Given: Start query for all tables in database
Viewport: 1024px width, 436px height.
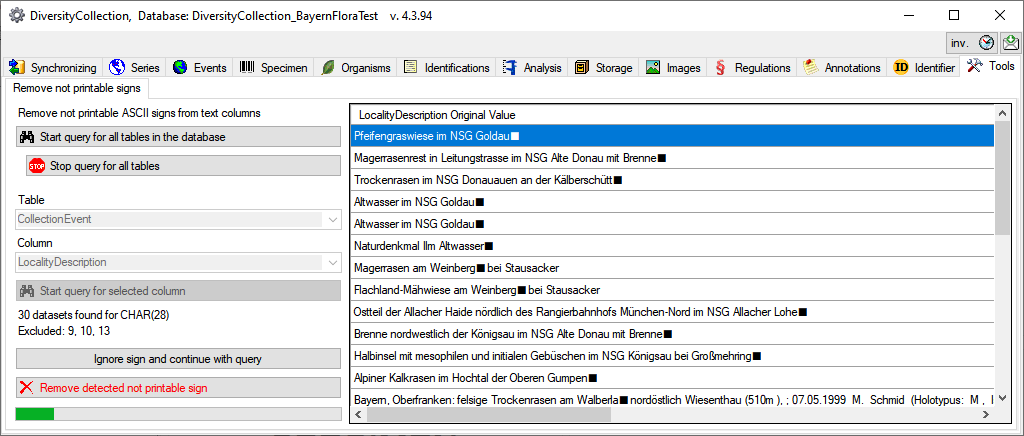Looking at the screenshot, I should (x=179, y=137).
